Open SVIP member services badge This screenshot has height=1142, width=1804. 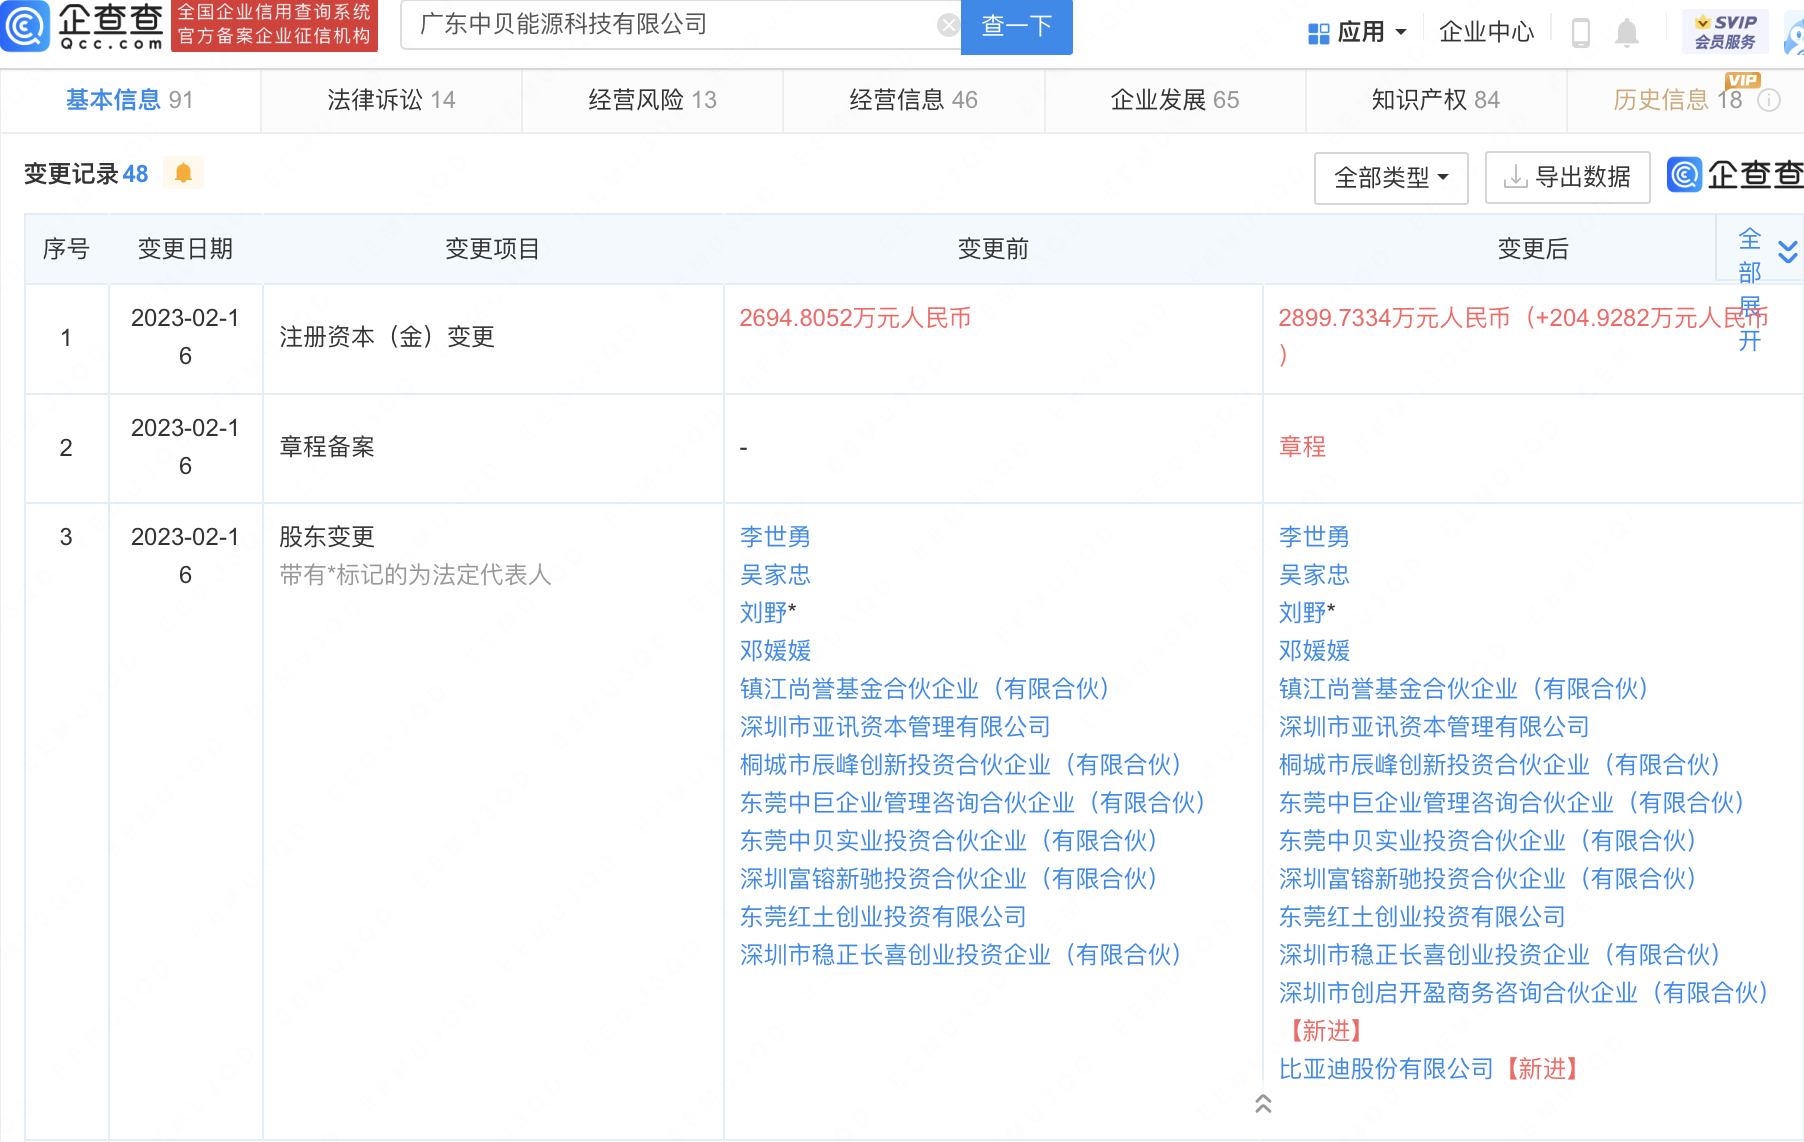point(1725,32)
